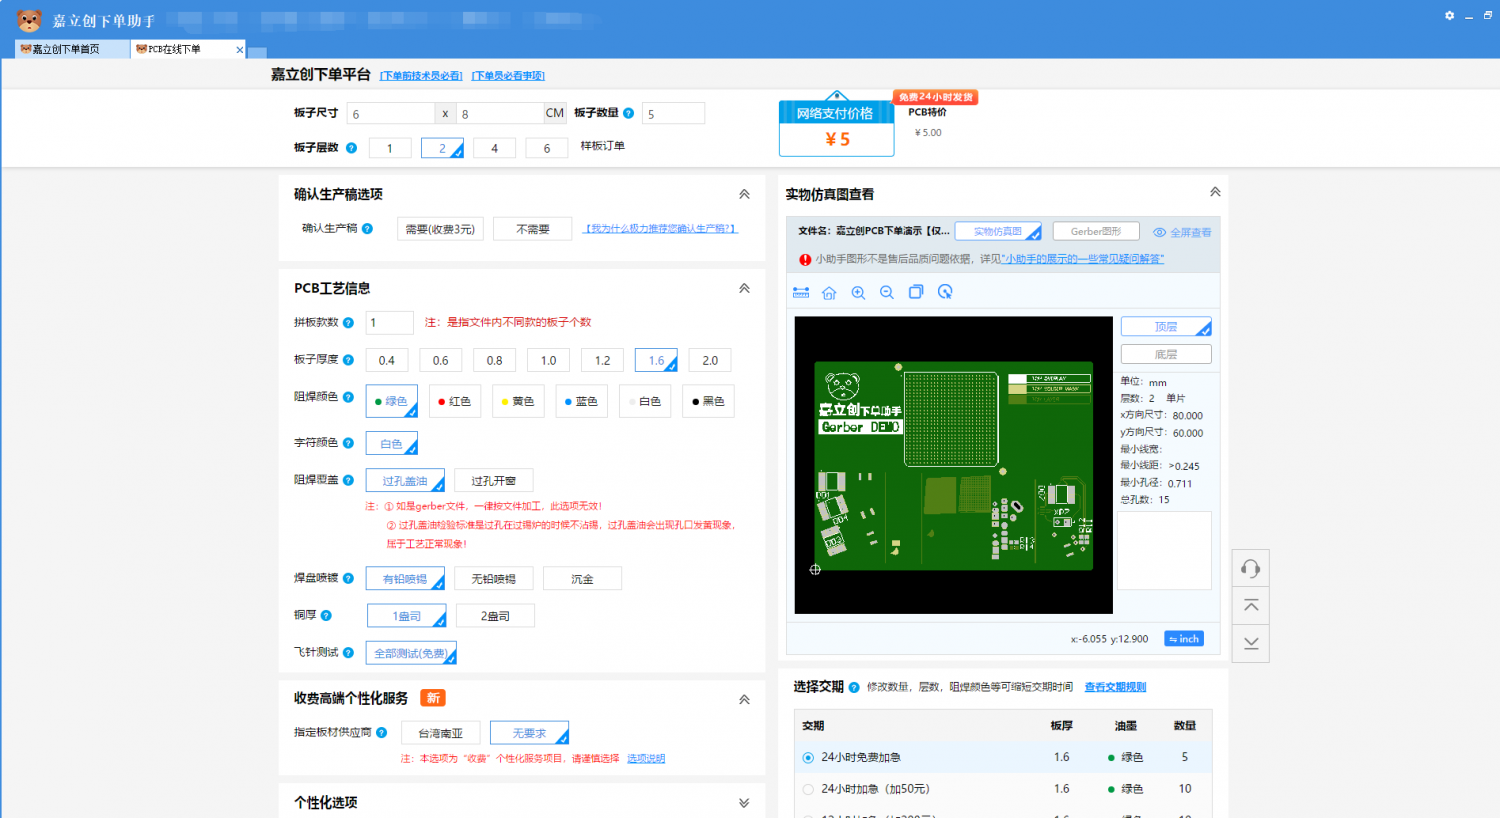The width and height of the screenshot is (1500, 818).
Task: Click help icon next to 确认生产稿
Action: (367, 228)
